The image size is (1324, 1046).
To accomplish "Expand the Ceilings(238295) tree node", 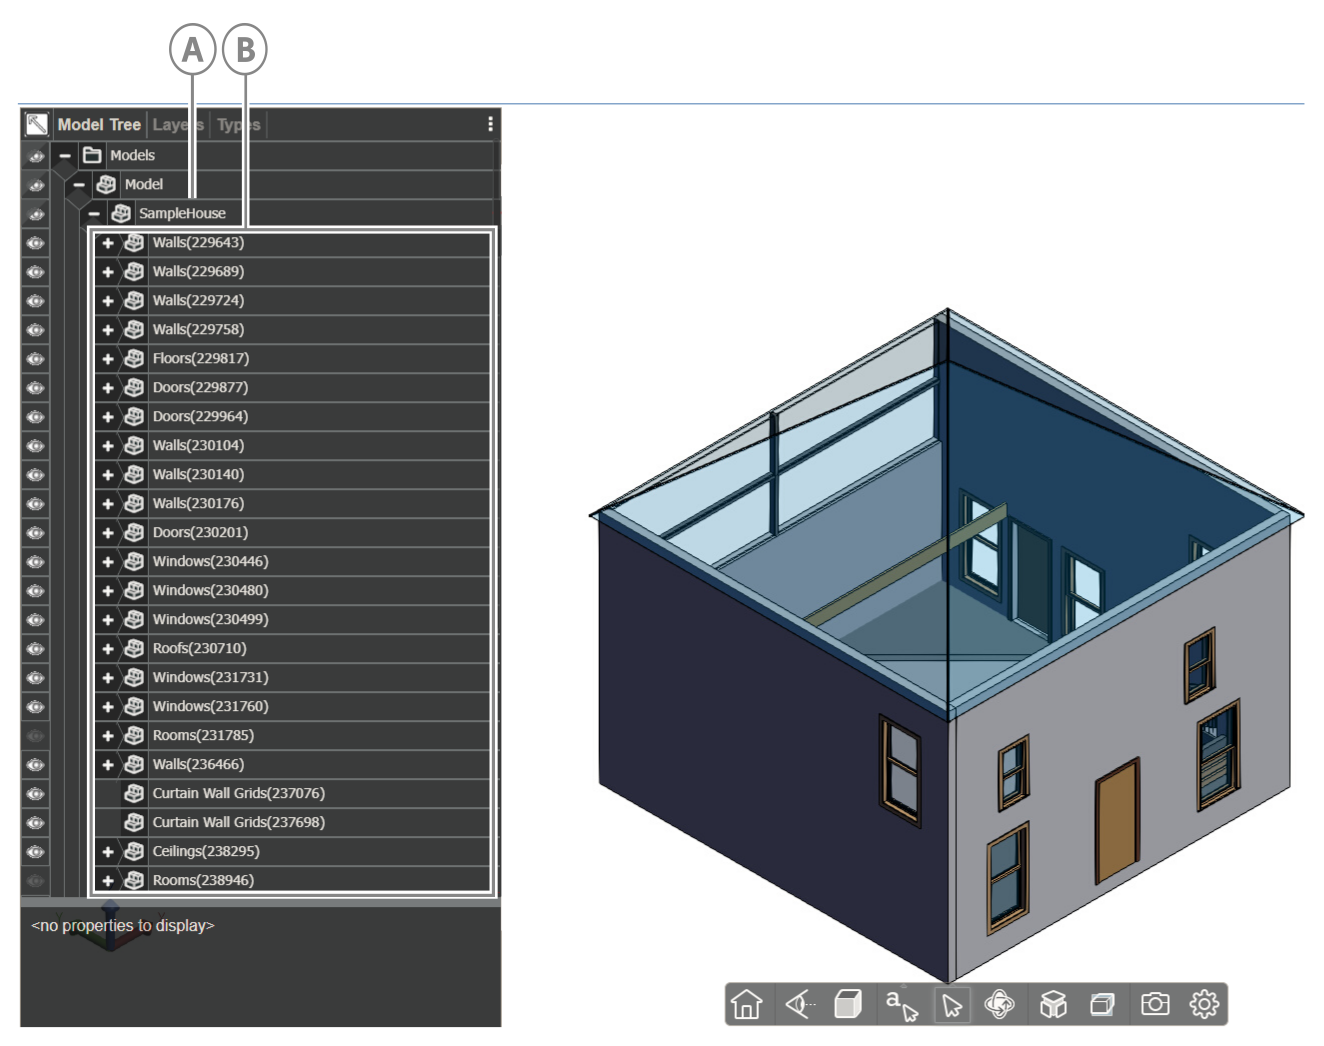I will pos(108,852).
